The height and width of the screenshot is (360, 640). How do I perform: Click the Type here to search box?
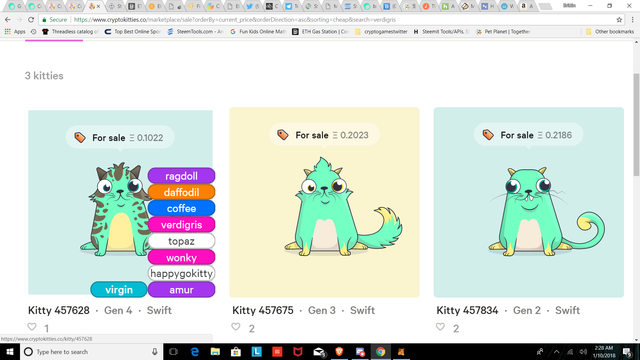click(90, 352)
